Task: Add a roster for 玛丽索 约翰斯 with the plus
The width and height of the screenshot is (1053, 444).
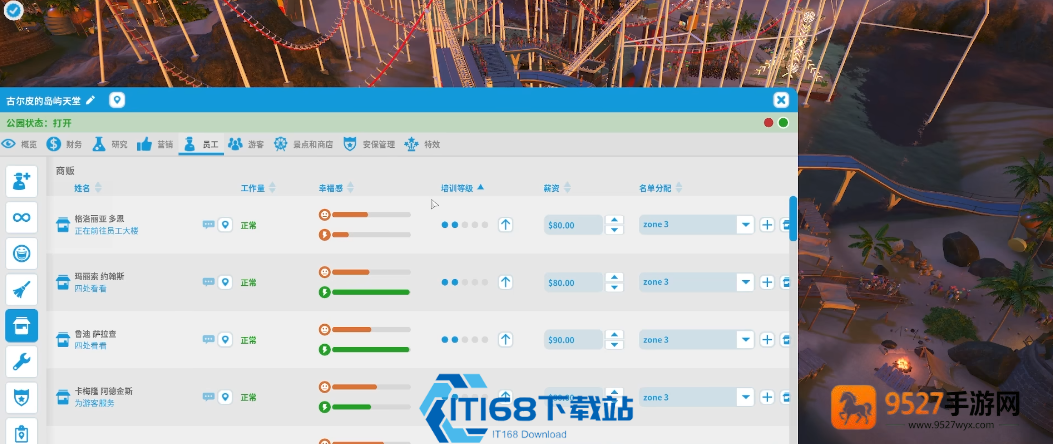Action: pyautogui.click(x=767, y=282)
